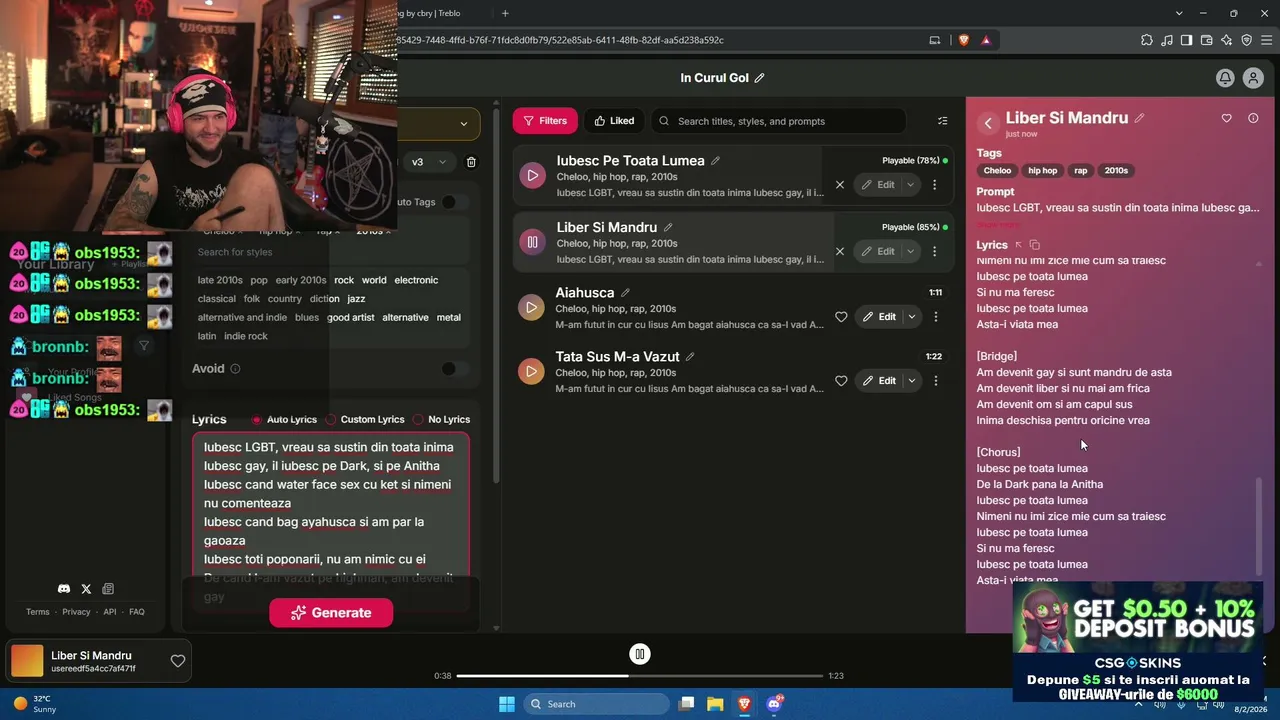This screenshot has height=720, width=1280.
Task: Open the X social link in sidebar footer
Action: [86, 589]
